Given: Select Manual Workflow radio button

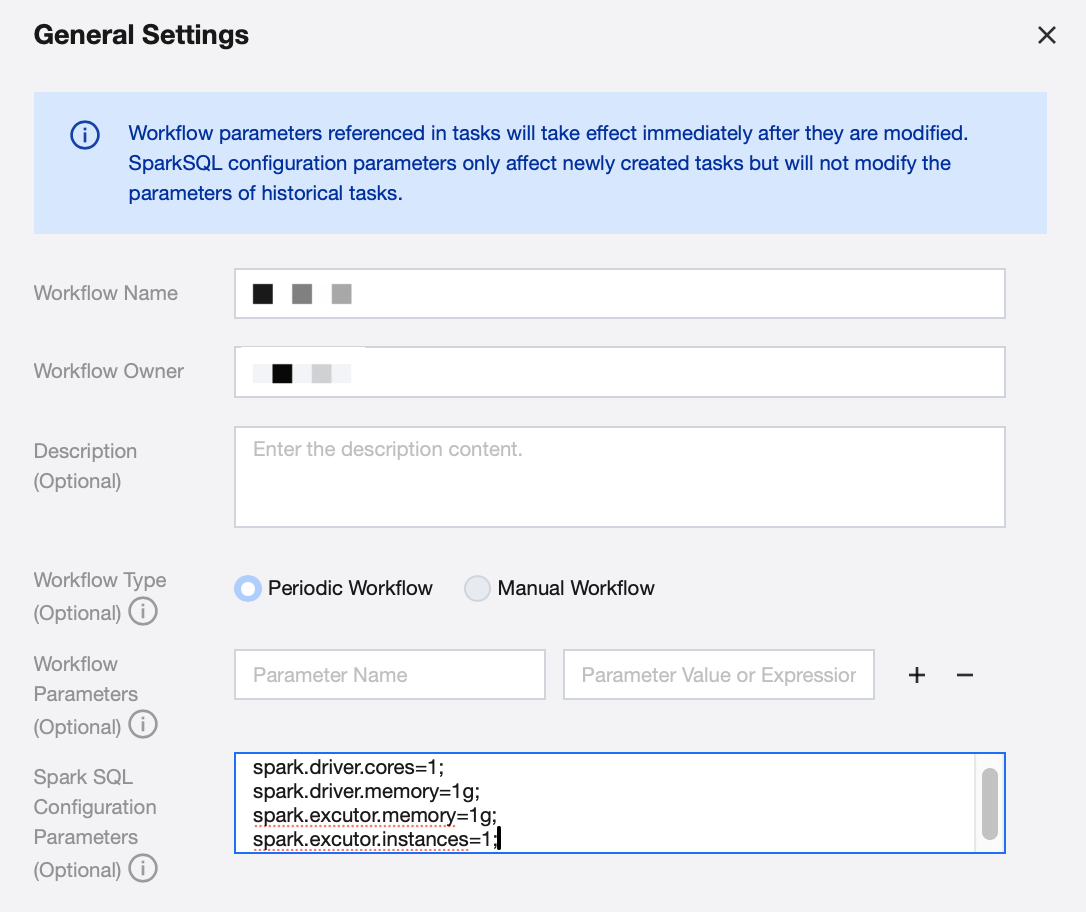Looking at the screenshot, I should pyautogui.click(x=477, y=588).
